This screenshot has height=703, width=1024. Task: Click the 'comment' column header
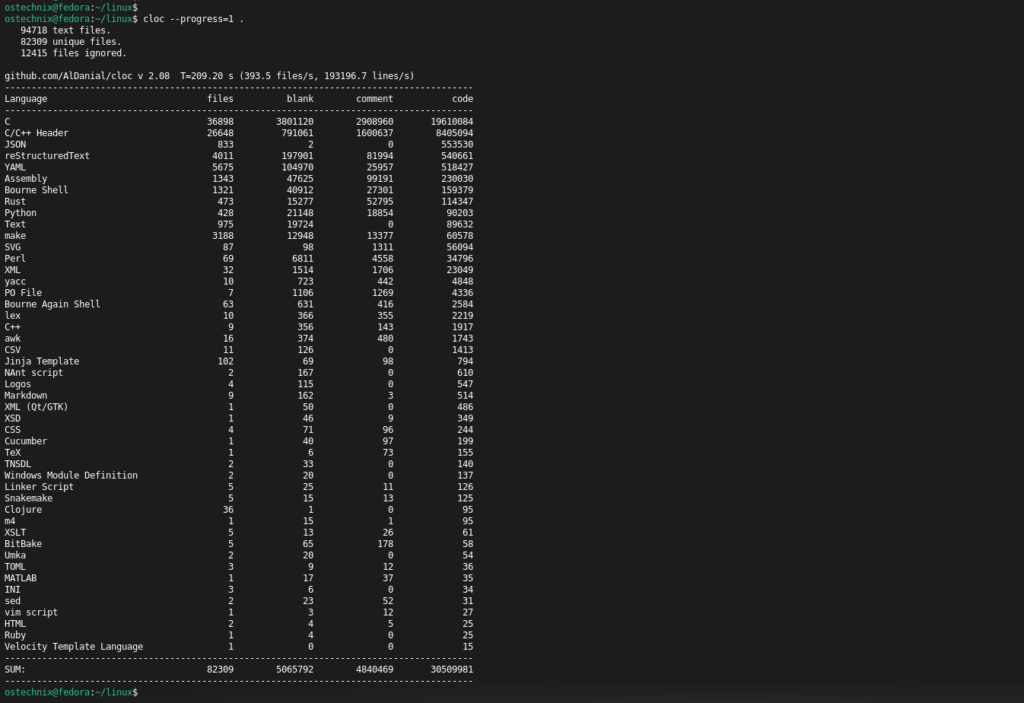374,99
